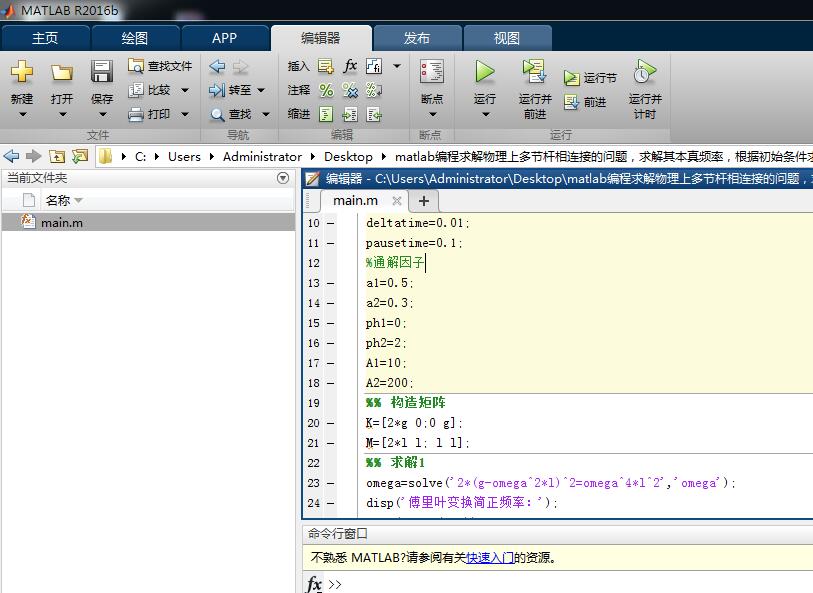Image resolution: width=813 pixels, height=593 pixels.
Task: Click the Print (打印) icon
Action: click(x=135, y=114)
